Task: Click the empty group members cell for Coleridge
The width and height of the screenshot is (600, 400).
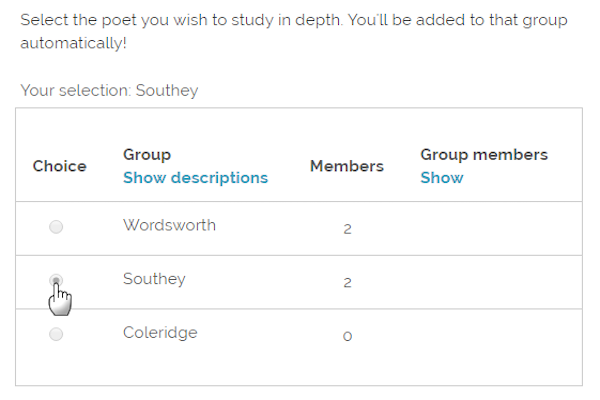Action: pyautogui.click(x=496, y=336)
